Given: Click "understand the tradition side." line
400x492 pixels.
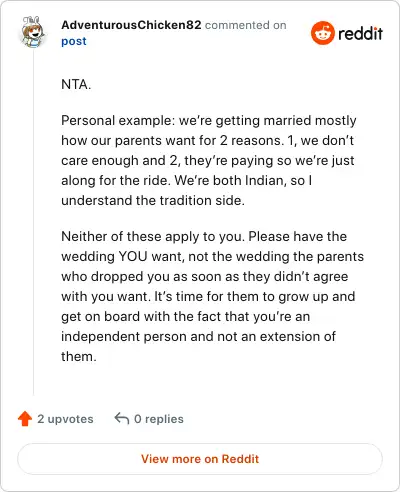Looking at the screenshot, I should point(153,200).
